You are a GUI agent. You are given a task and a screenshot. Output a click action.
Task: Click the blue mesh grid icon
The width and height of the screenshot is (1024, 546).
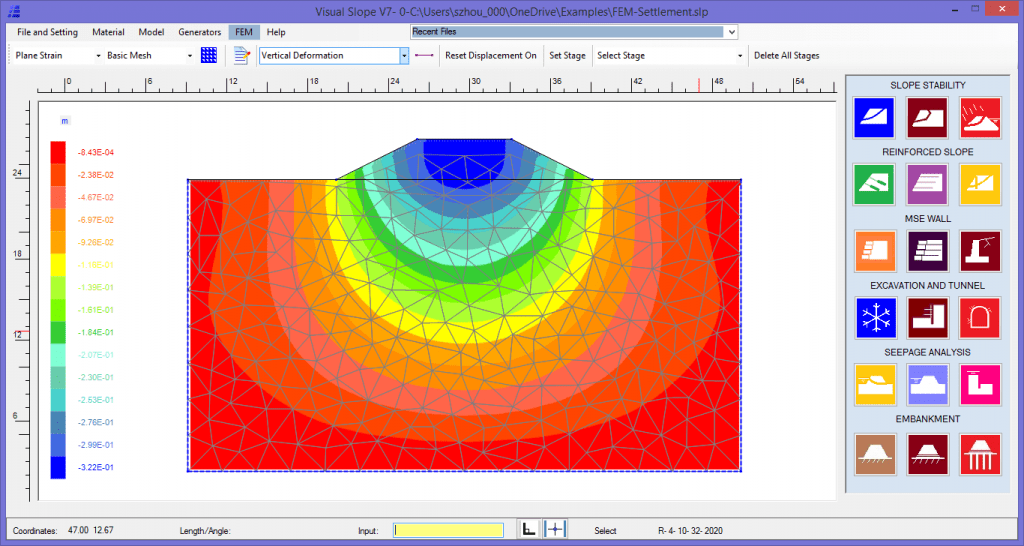209,56
